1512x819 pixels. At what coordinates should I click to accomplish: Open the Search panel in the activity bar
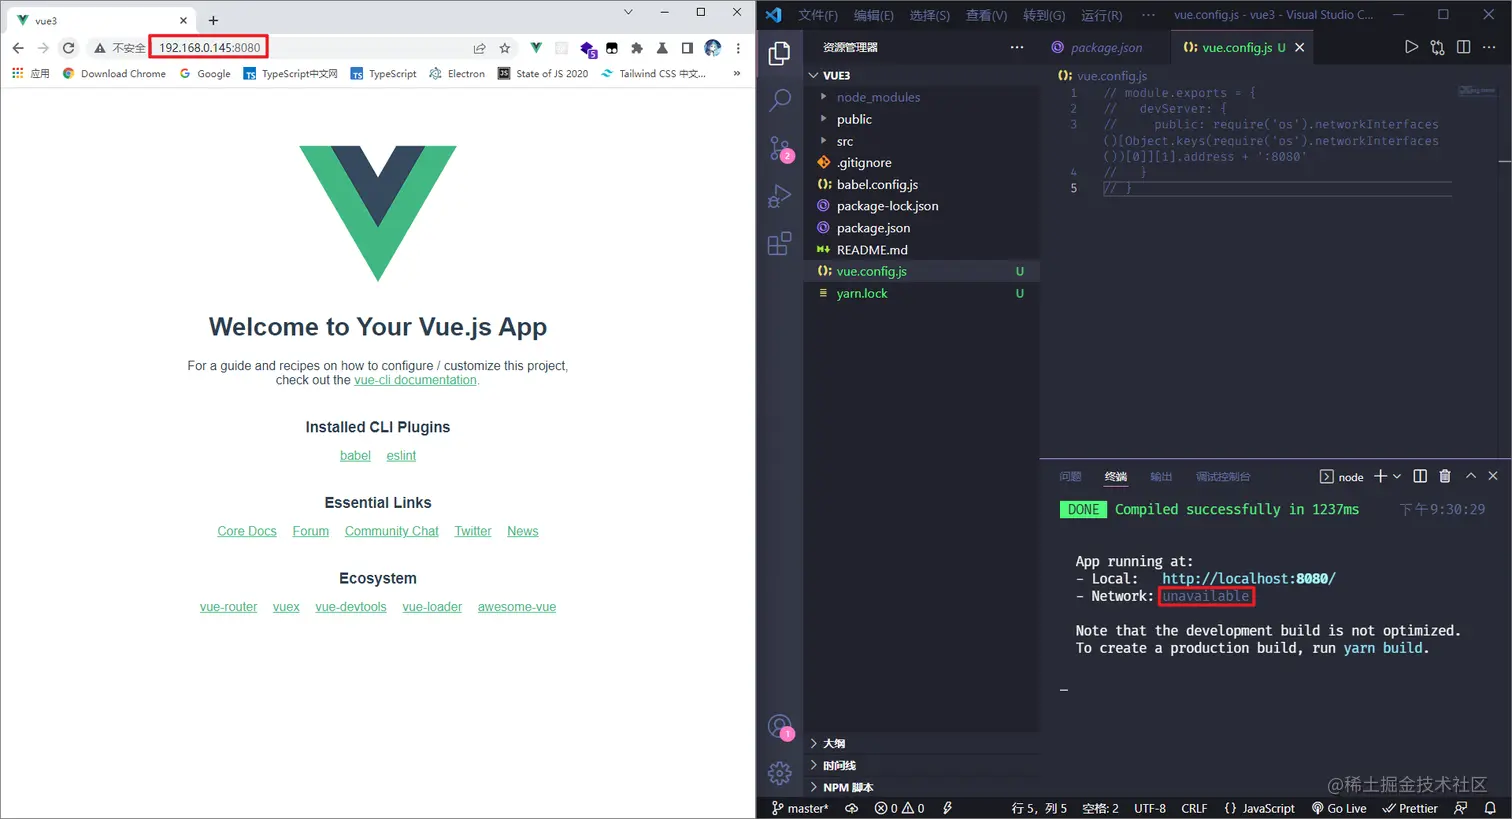pos(779,100)
